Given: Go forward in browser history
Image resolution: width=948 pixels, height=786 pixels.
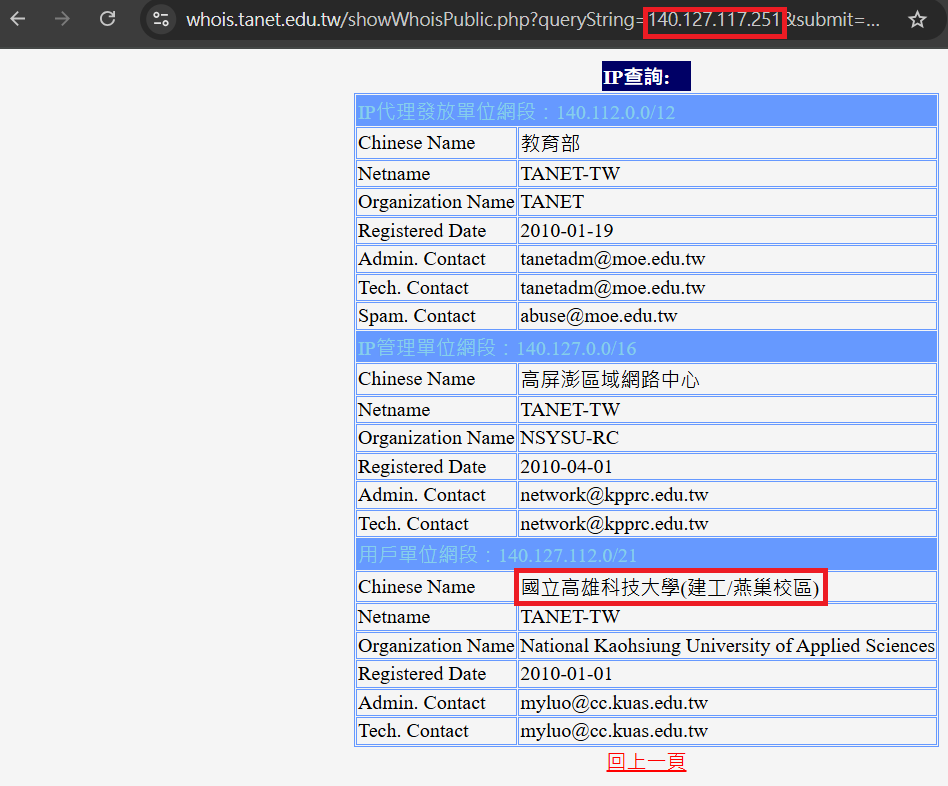Looking at the screenshot, I should (62, 19).
